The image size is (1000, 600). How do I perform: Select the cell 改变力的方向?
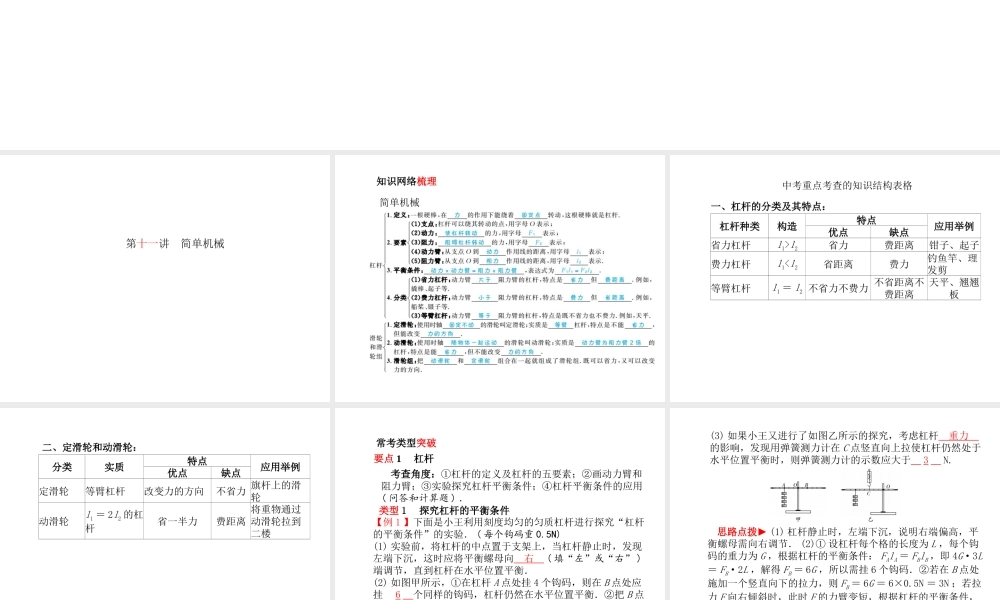click(177, 491)
